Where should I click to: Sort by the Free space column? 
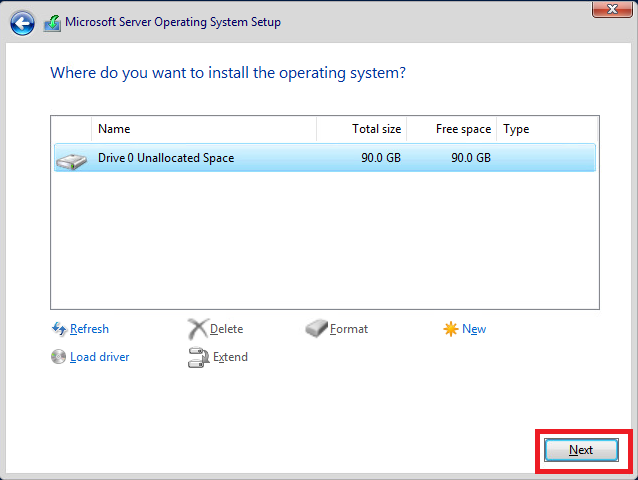tap(451, 129)
